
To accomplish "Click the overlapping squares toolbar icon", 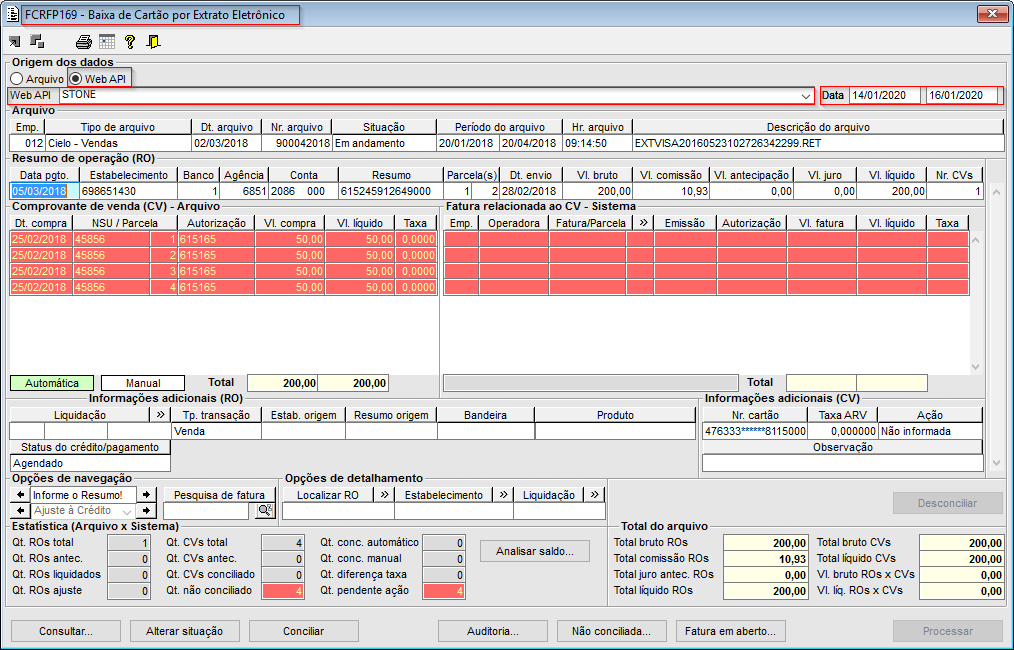I will point(38,41).
